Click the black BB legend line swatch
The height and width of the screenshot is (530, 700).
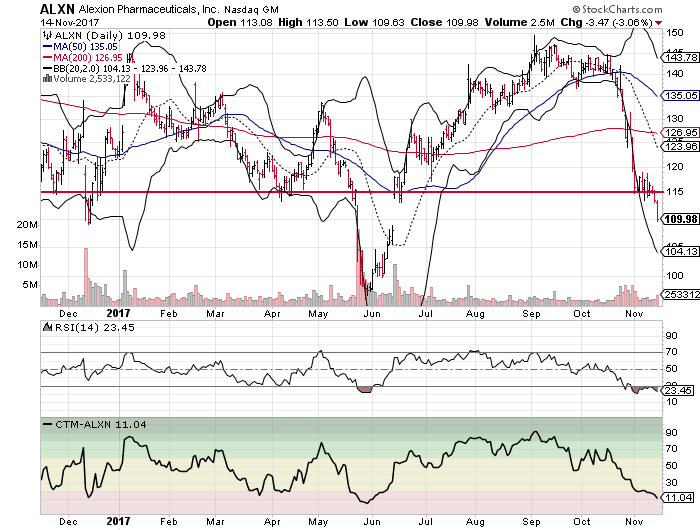pos(47,68)
